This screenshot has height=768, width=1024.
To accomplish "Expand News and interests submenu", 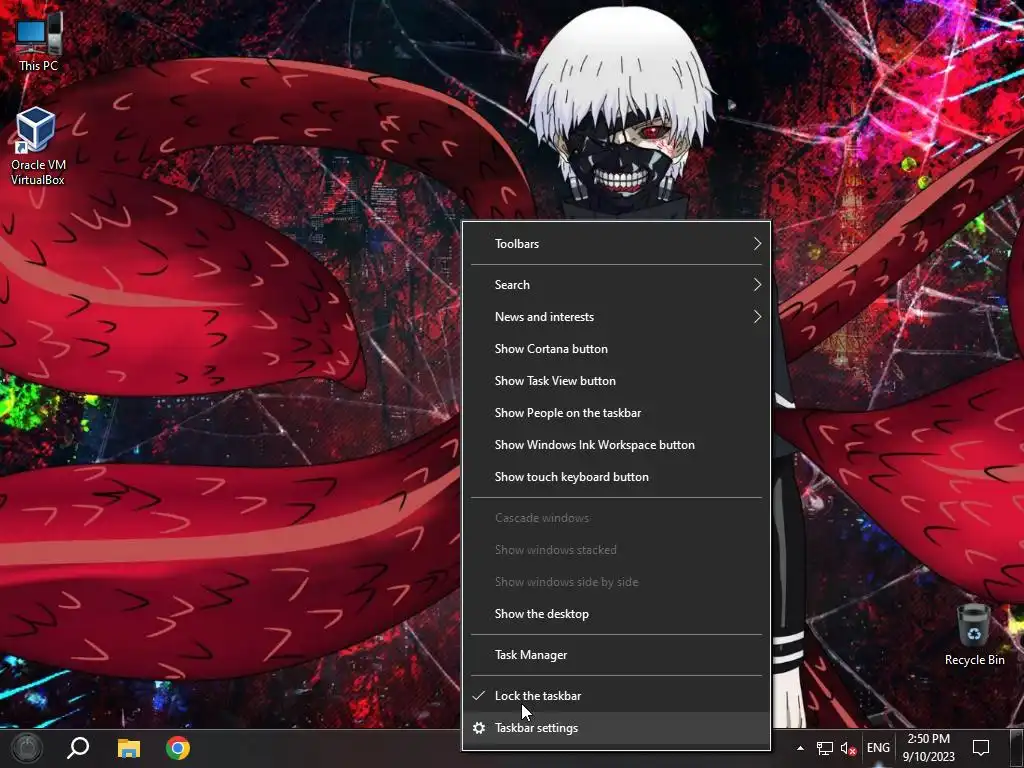I will click(x=616, y=317).
